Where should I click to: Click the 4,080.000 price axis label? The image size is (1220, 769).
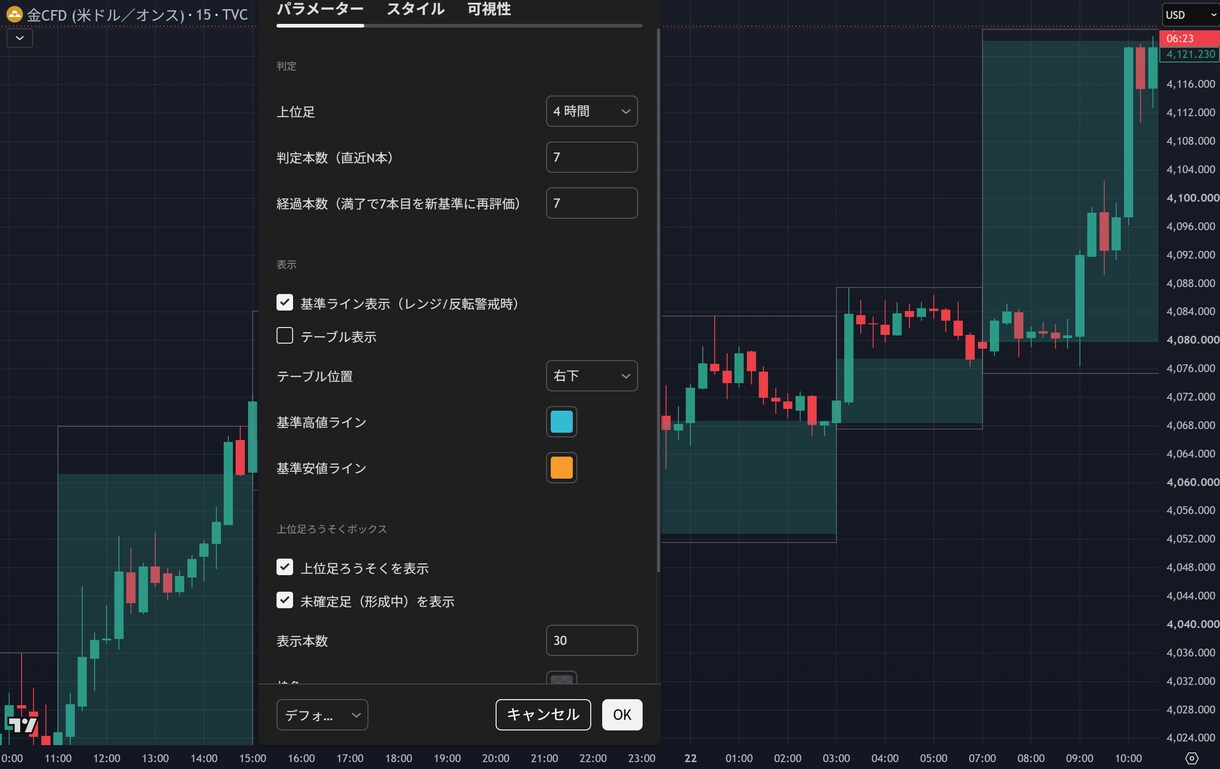point(1192,340)
